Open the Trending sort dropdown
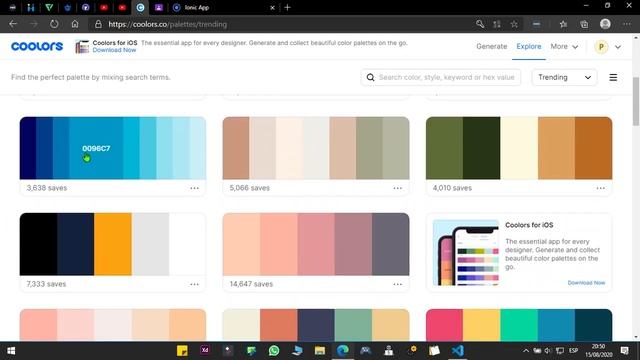 [x=564, y=77]
